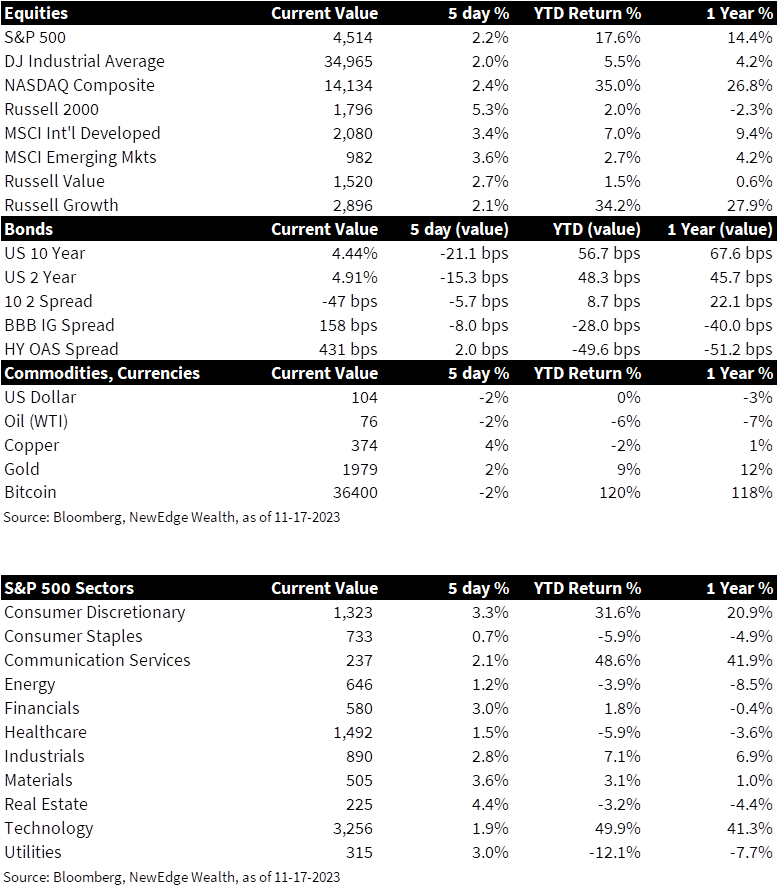Click the Communication Services row label
Image resolution: width=778 pixels, height=889 pixels.
tap(98, 661)
